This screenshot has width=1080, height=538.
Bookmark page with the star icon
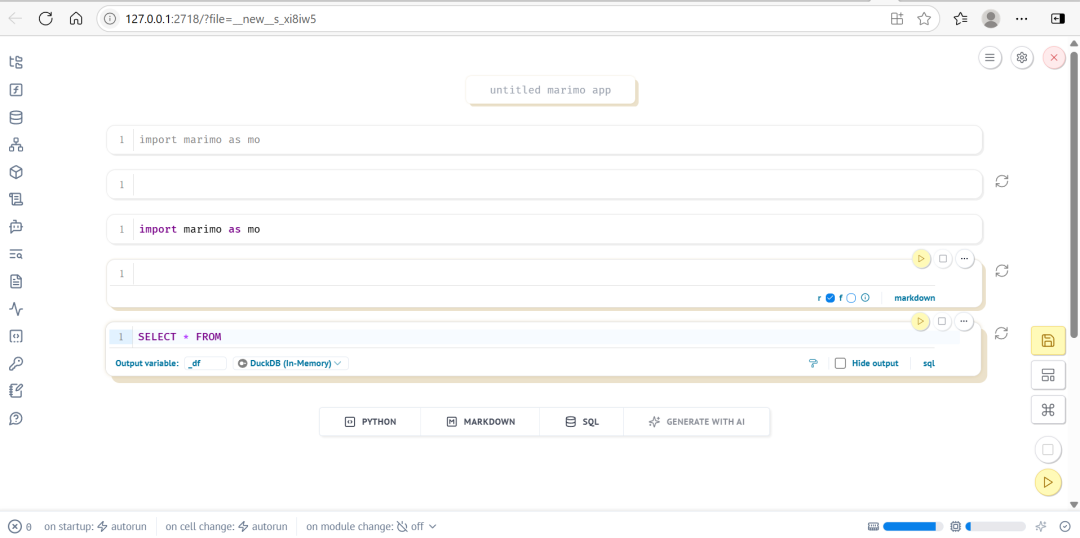[924, 19]
